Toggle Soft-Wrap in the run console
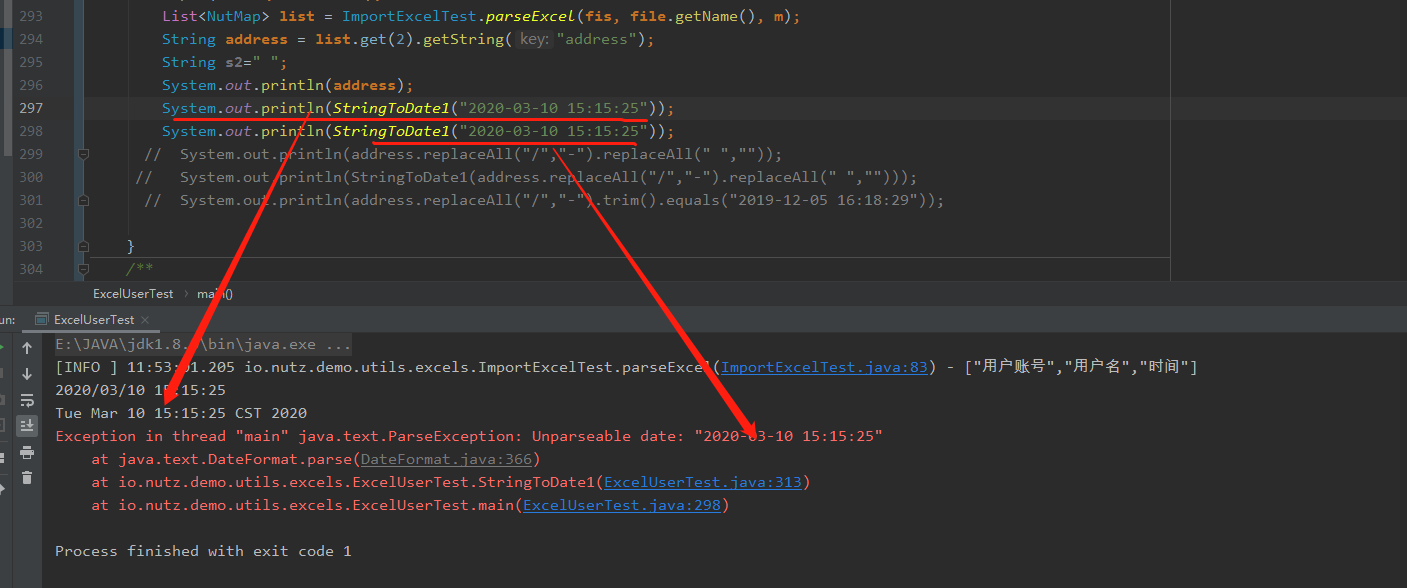The height and width of the screenshot is (588, 1407). 27,400
